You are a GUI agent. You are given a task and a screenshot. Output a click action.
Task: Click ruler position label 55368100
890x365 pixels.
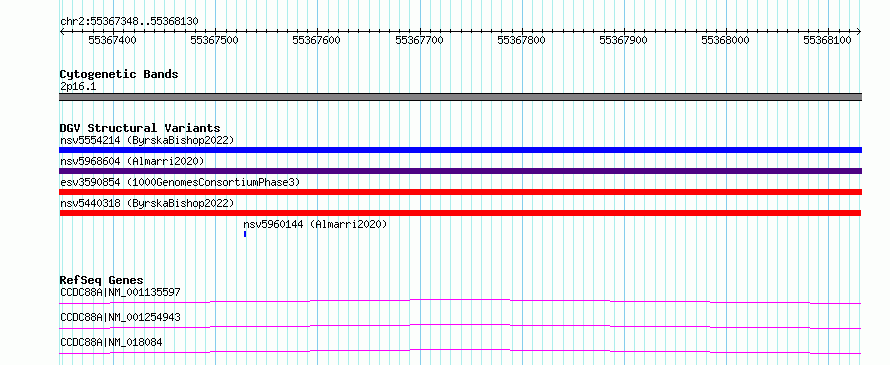coord(828,40)
